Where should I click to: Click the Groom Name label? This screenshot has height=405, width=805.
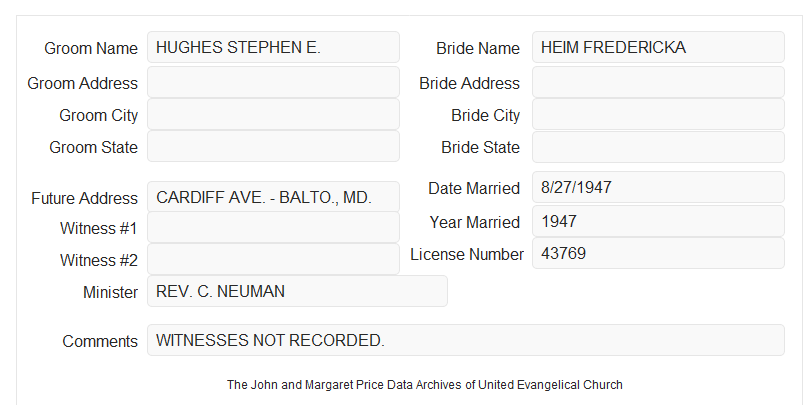tap(91, 48)
